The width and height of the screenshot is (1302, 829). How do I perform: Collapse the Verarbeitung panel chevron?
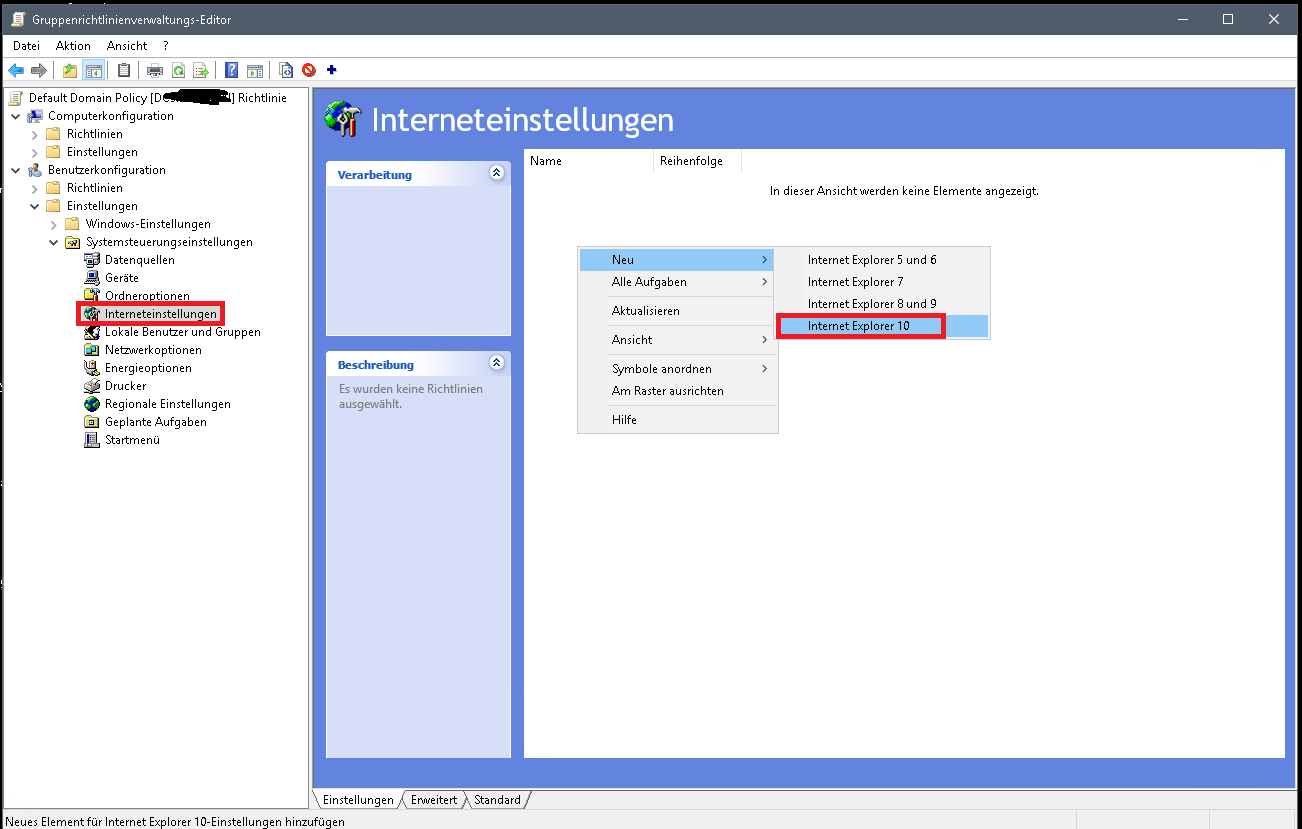[x=496, y=173]
